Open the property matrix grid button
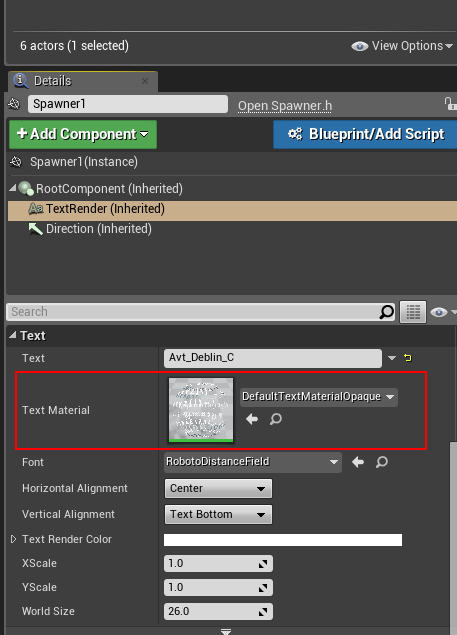This screenshot has width=457, height=635. click(413, 312)
